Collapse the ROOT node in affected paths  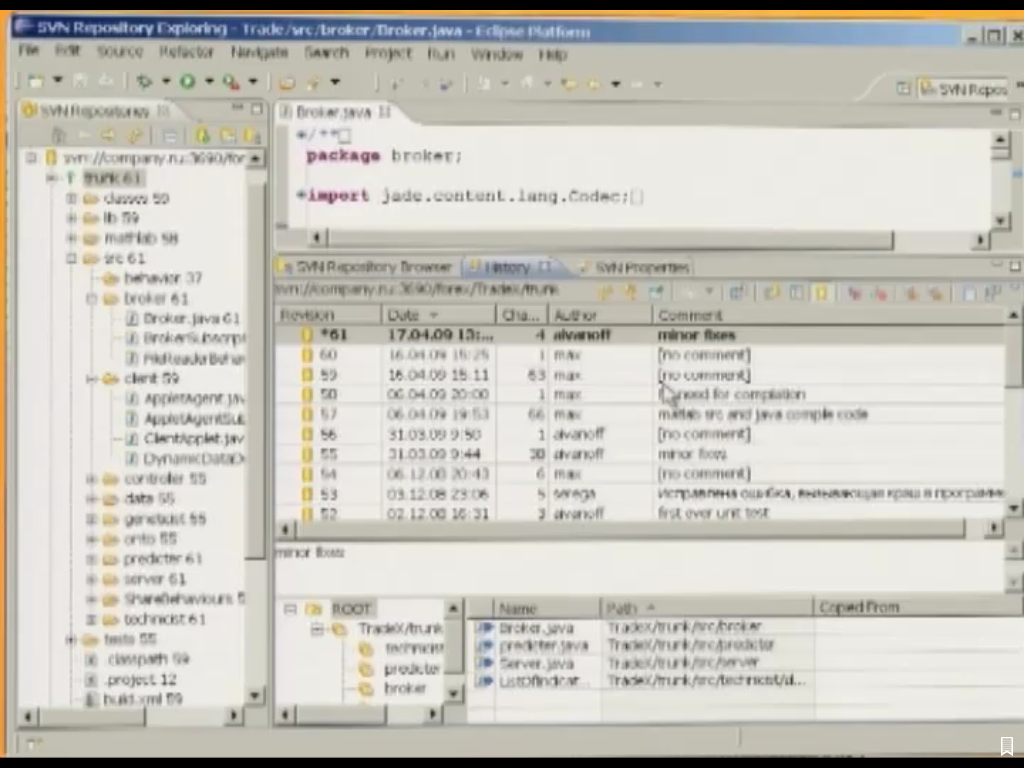click(290, 609)
